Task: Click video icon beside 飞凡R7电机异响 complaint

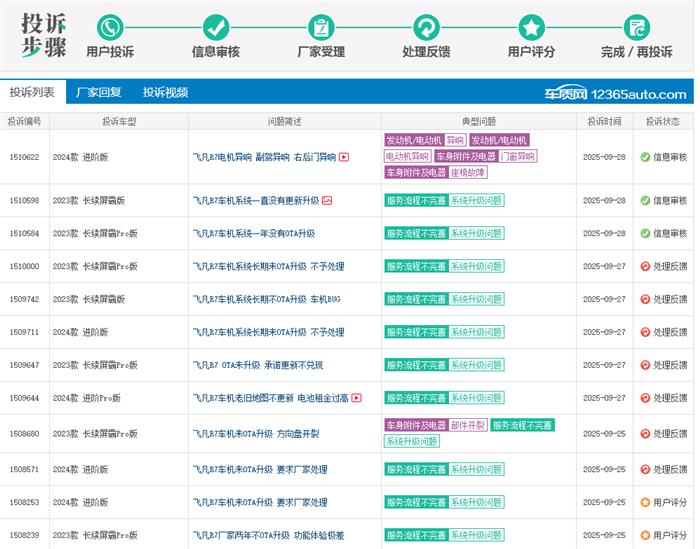Action: coord(344,157)
